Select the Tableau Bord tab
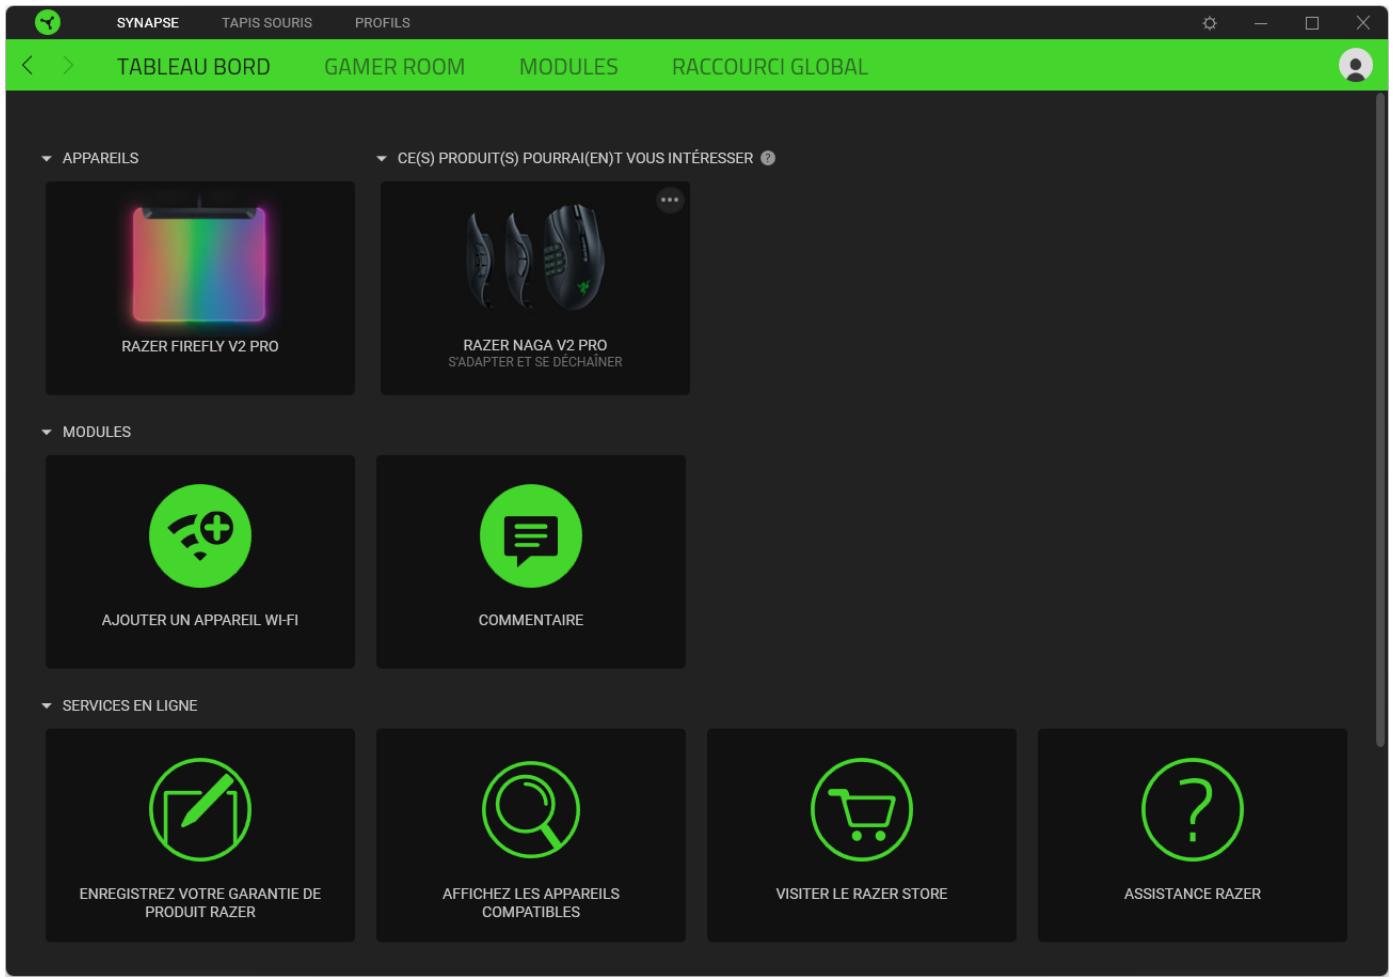Screen dimensions: 1393x979 193,66
